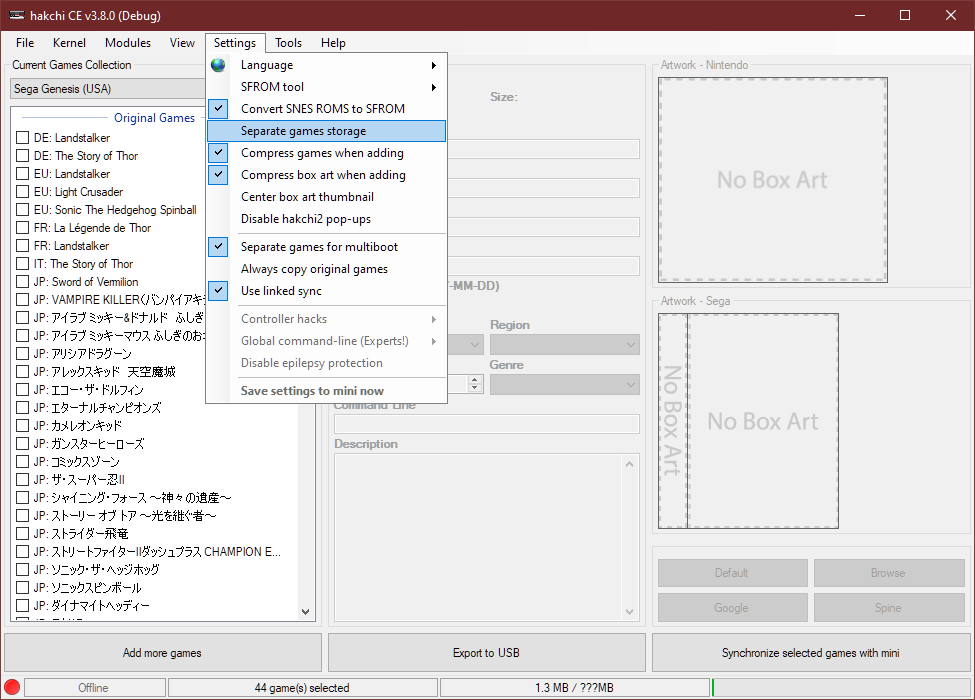Check the EU: Light Crusader checkbox
Image resolution: width=975 pixels, height=700 pixels.
[x=22, y=192]
